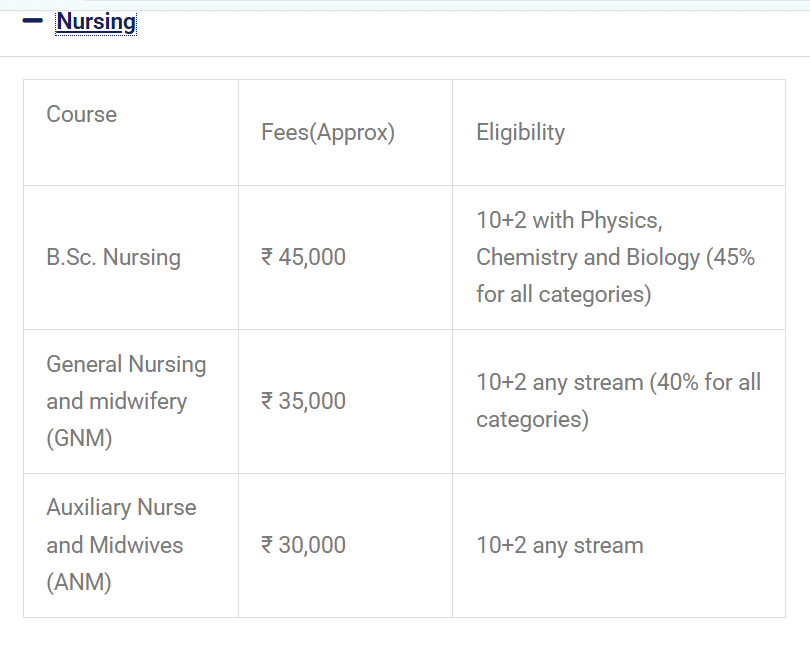Click the rupee symbol before 35,000
The image size is (810, 664).
click(267, 401)
